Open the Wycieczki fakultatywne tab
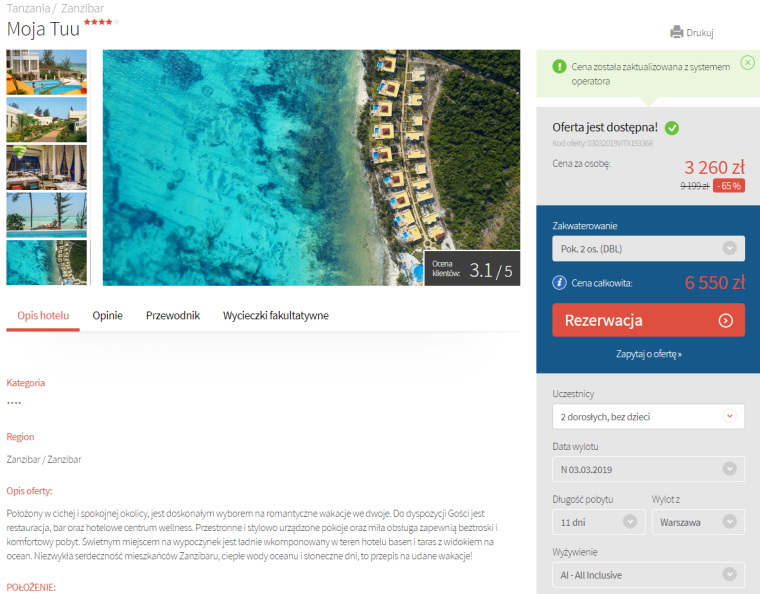The width and height of the screenshot is (760, 594). [275, 315]
